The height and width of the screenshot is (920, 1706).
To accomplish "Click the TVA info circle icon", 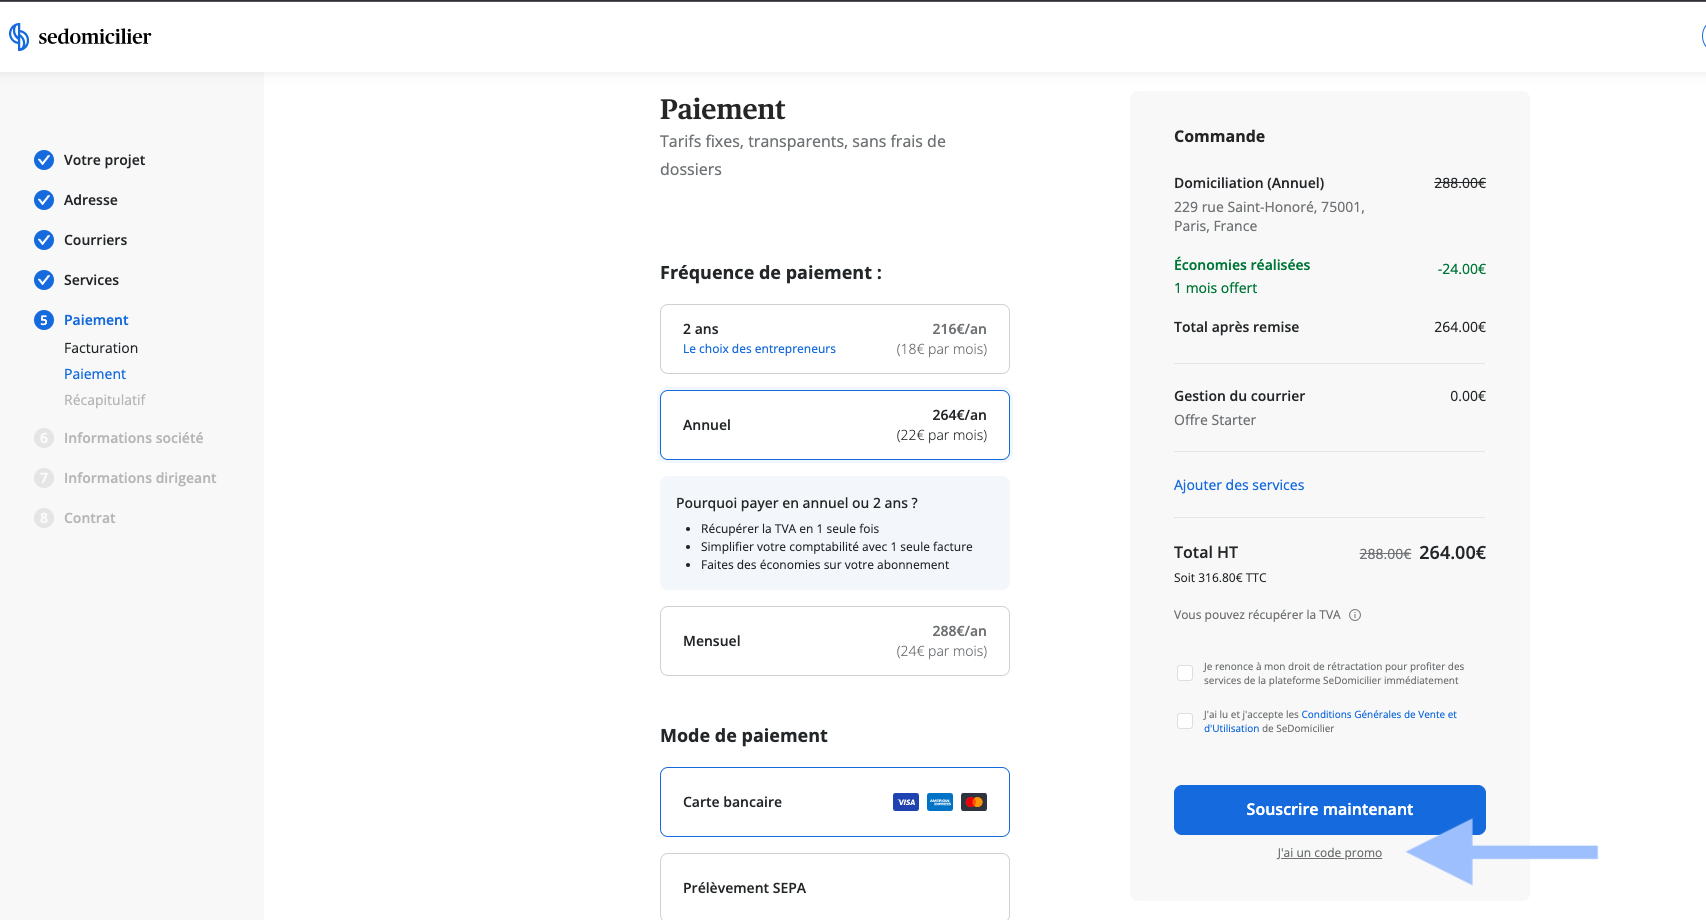I will click(1355, 615).
